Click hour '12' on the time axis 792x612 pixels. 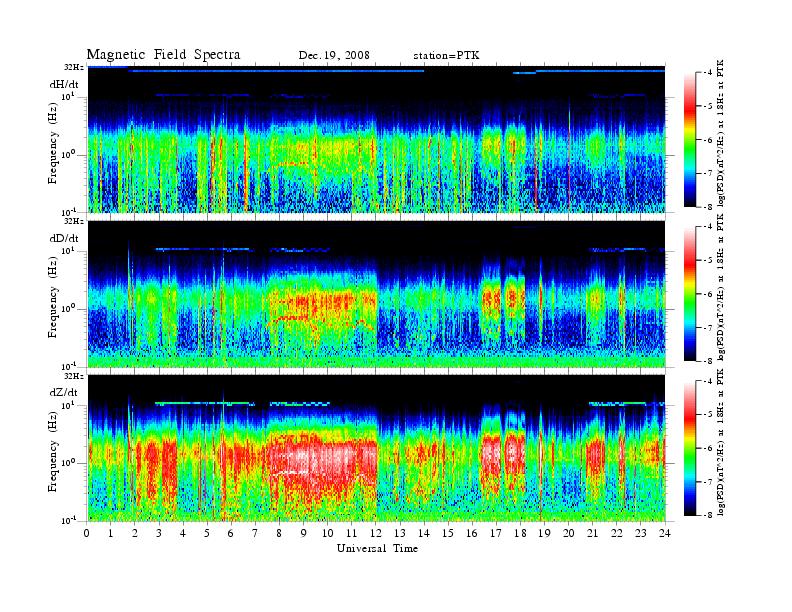tap(375, 533)
